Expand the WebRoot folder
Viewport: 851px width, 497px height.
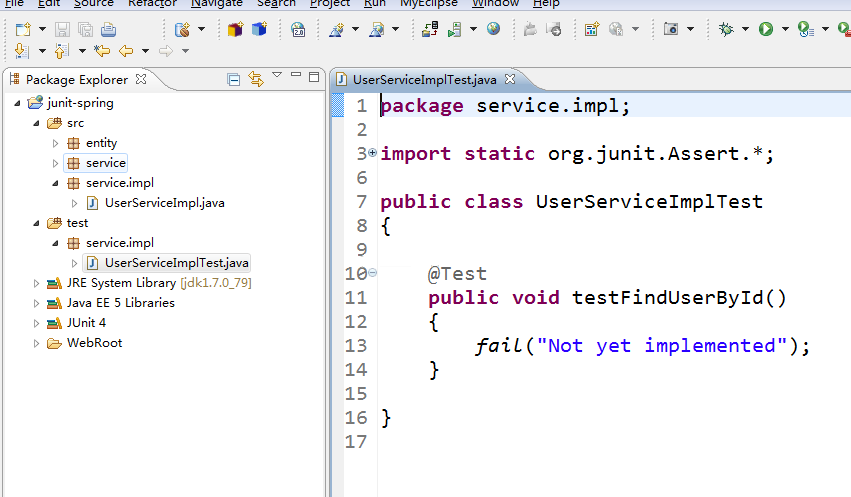point(36,343)
